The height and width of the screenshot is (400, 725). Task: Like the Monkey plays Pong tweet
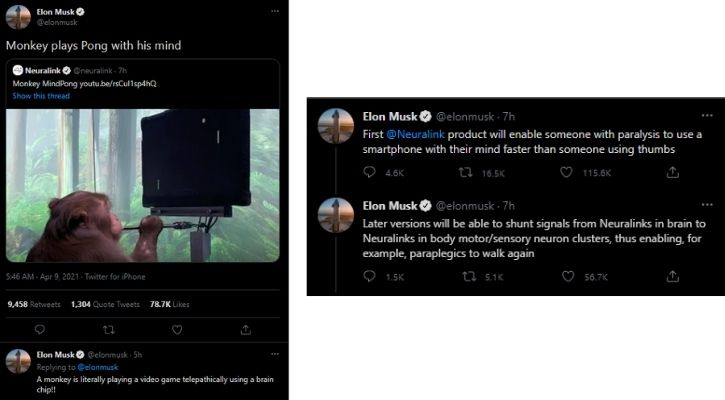point(177,328)
